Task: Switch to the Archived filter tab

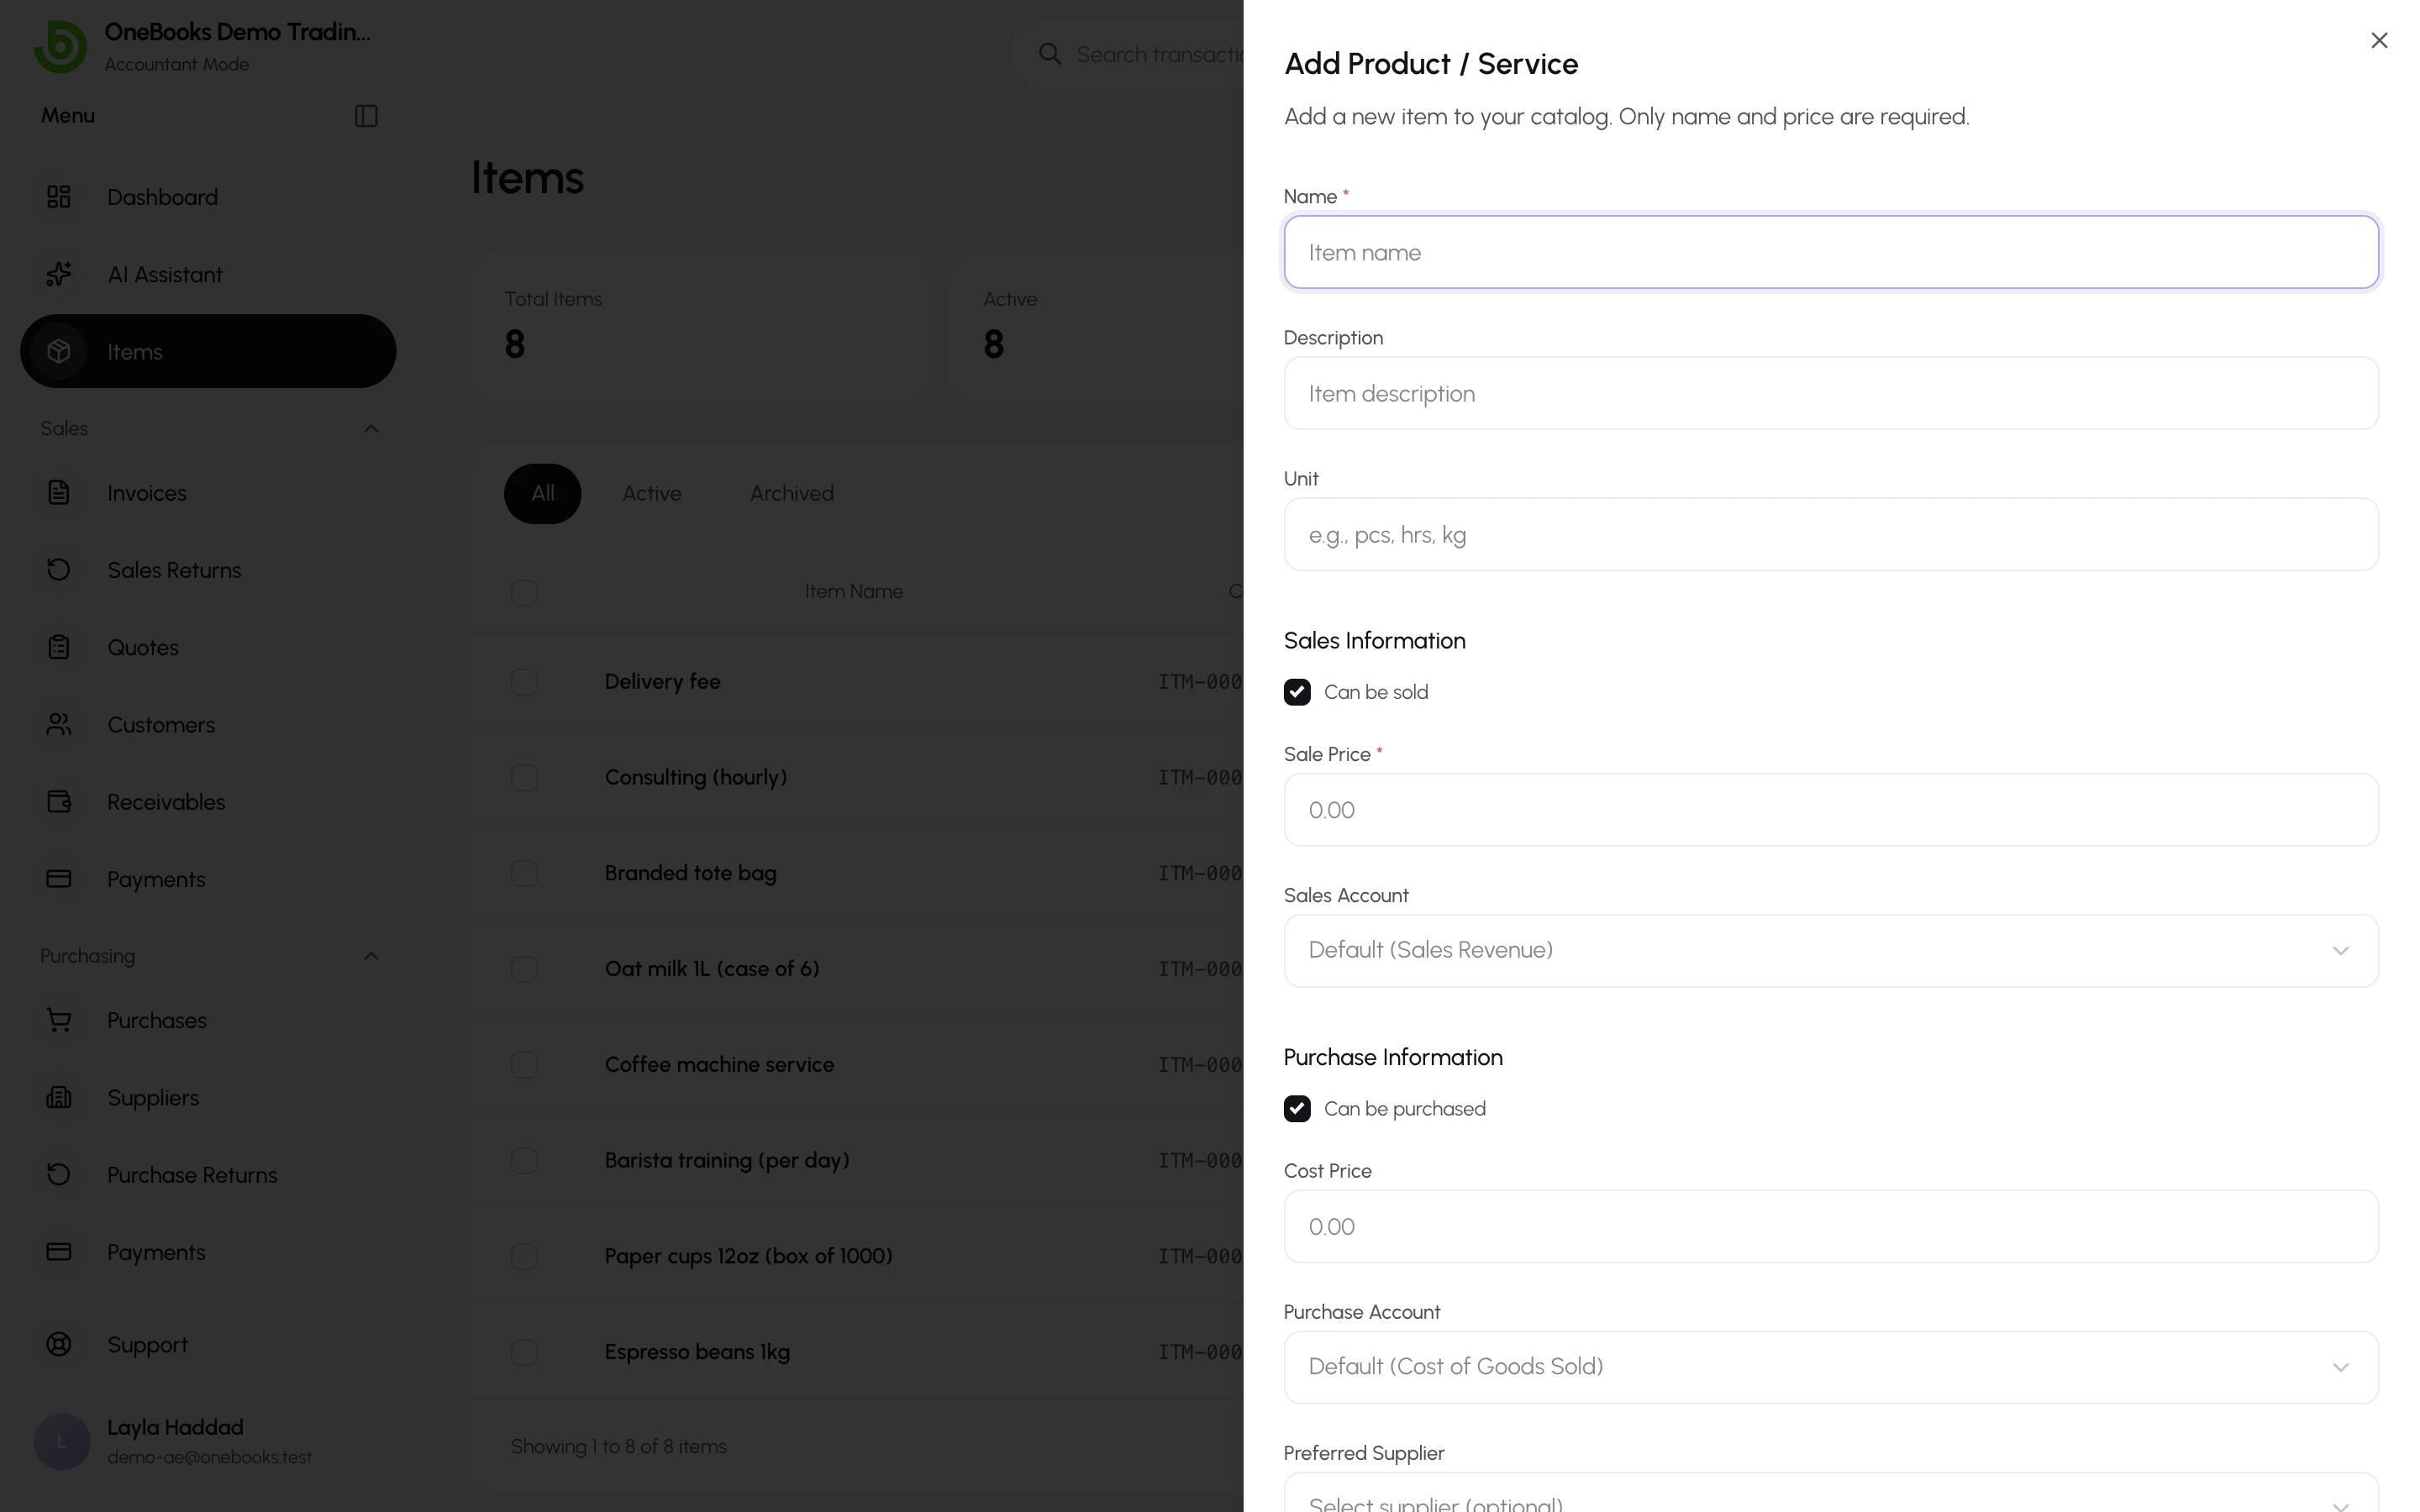Action: click(x=792, y=493)
